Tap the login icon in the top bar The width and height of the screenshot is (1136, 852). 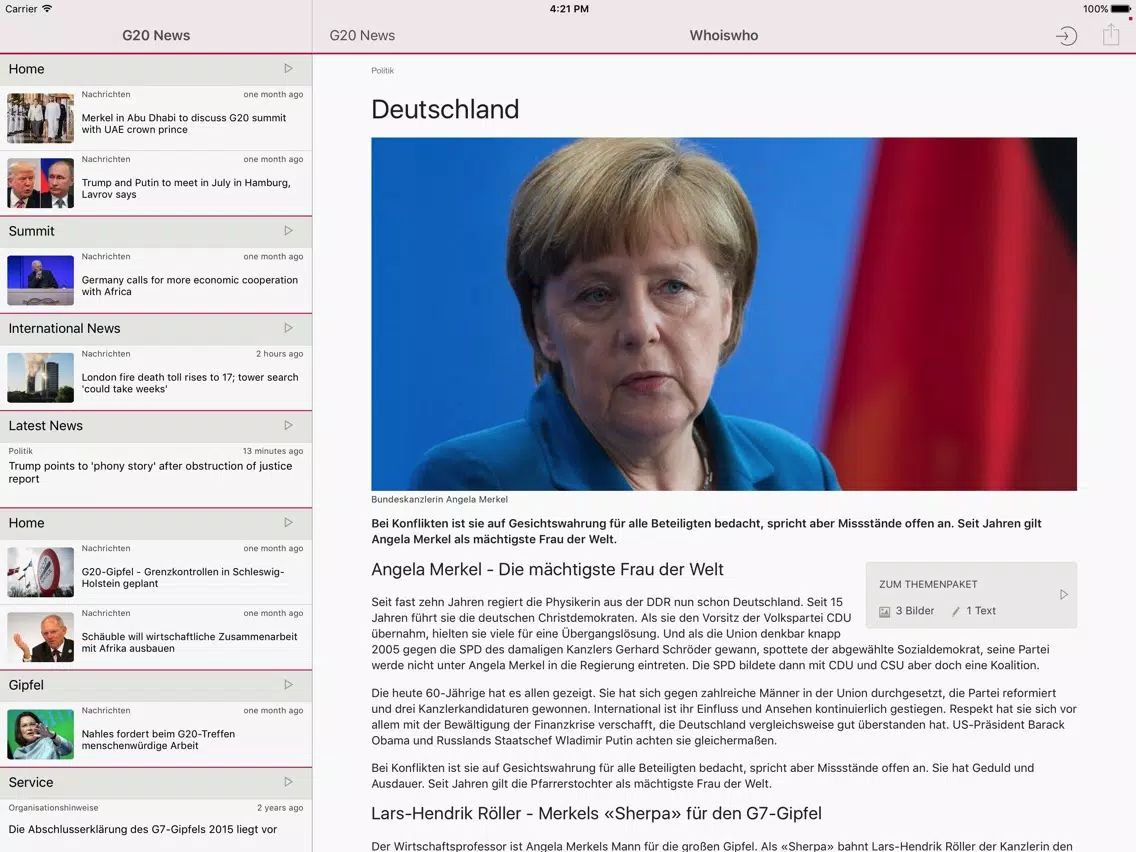coord(1066,36)
